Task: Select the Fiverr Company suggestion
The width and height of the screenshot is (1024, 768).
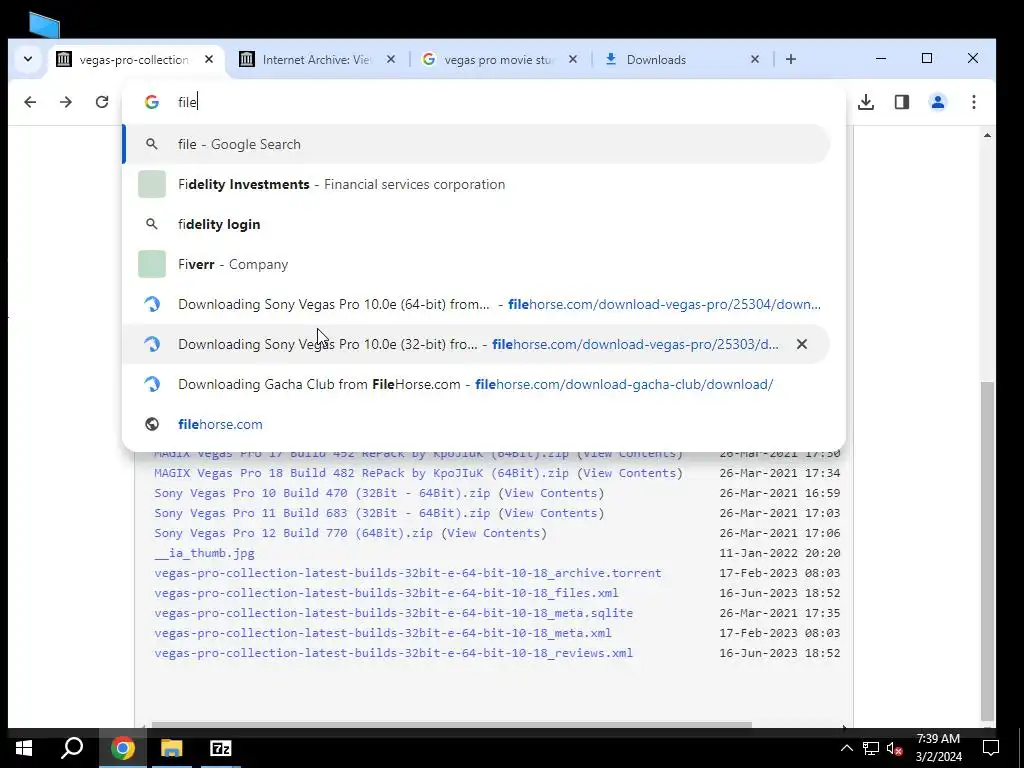Action: 477,264
